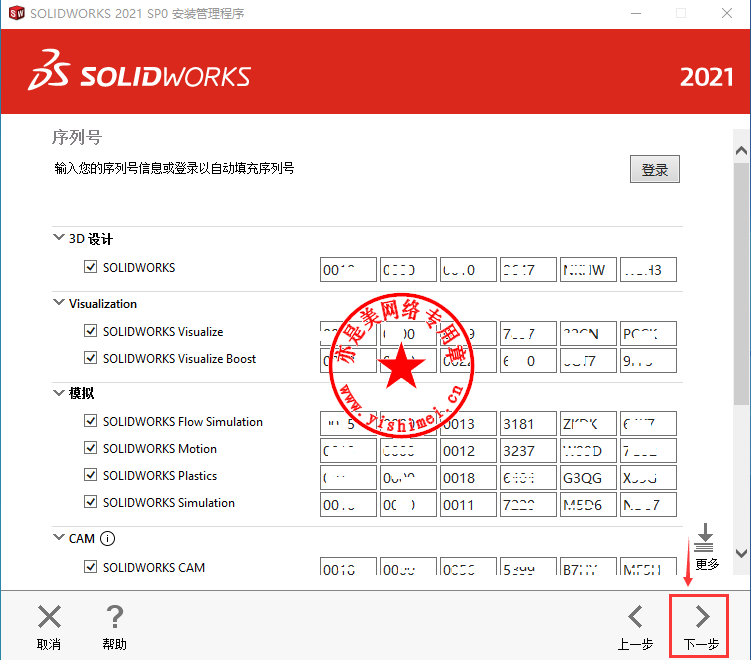
Task: Show CAM info circle icon
Action: pyautogui.click(x=107, y=538)
